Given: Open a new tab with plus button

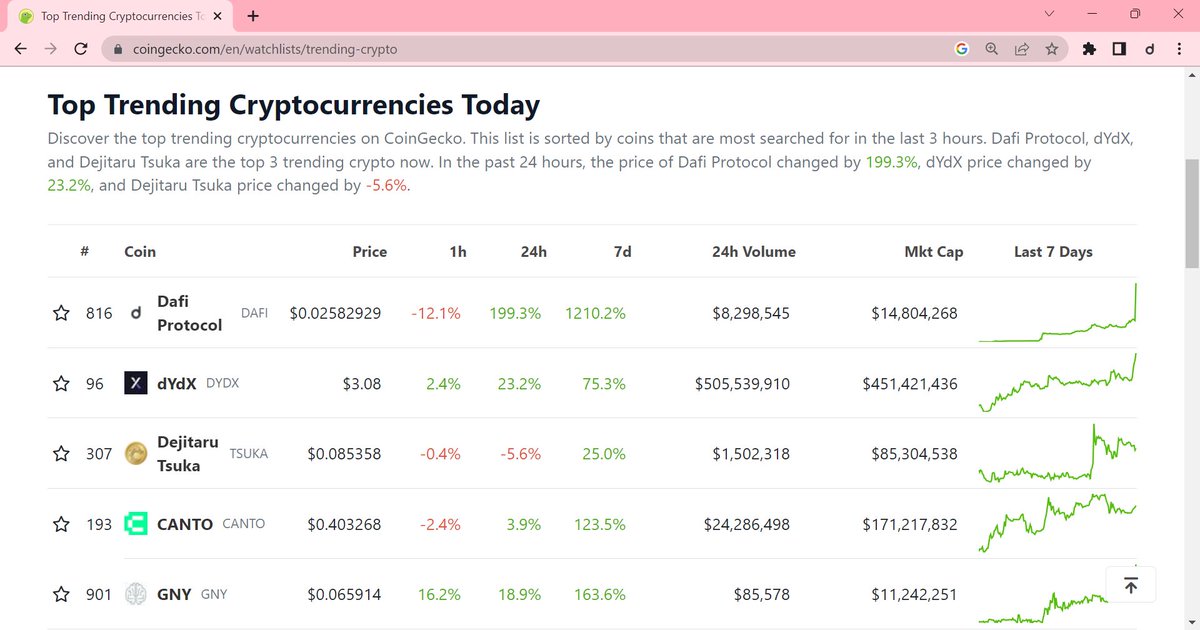Looking at the screenshot, I should tap(253, 16).
